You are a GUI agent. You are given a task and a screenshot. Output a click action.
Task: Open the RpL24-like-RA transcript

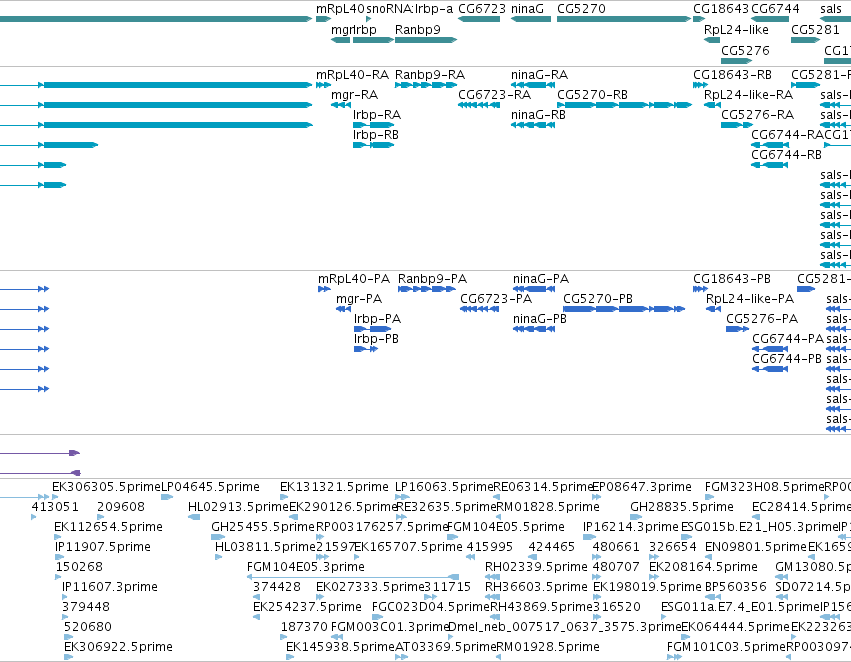[x=712, y=105]
